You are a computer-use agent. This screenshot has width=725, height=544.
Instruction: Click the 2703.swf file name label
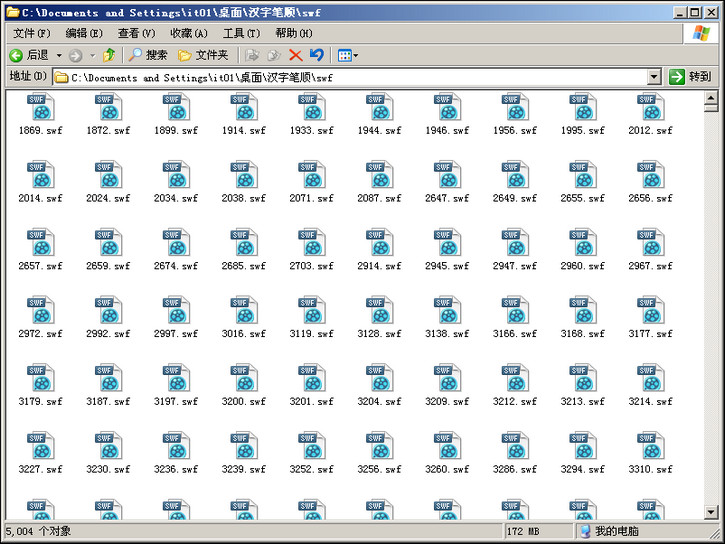(312, 266)
